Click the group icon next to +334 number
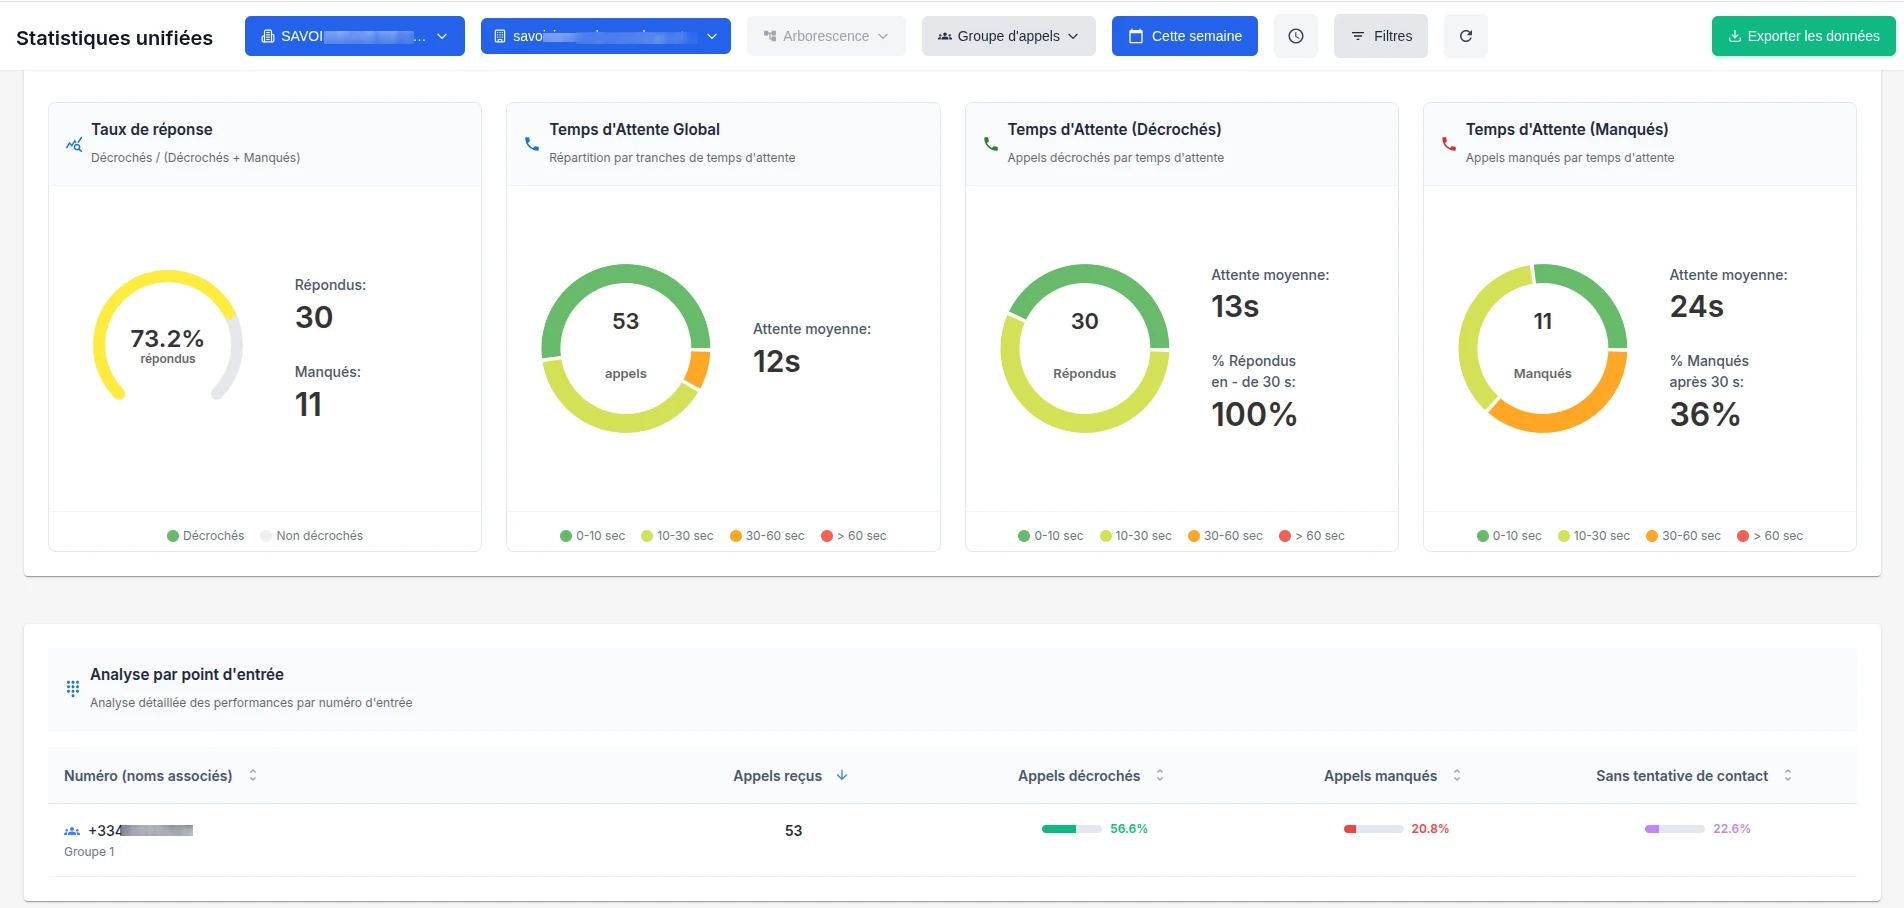 pos(72,831)
